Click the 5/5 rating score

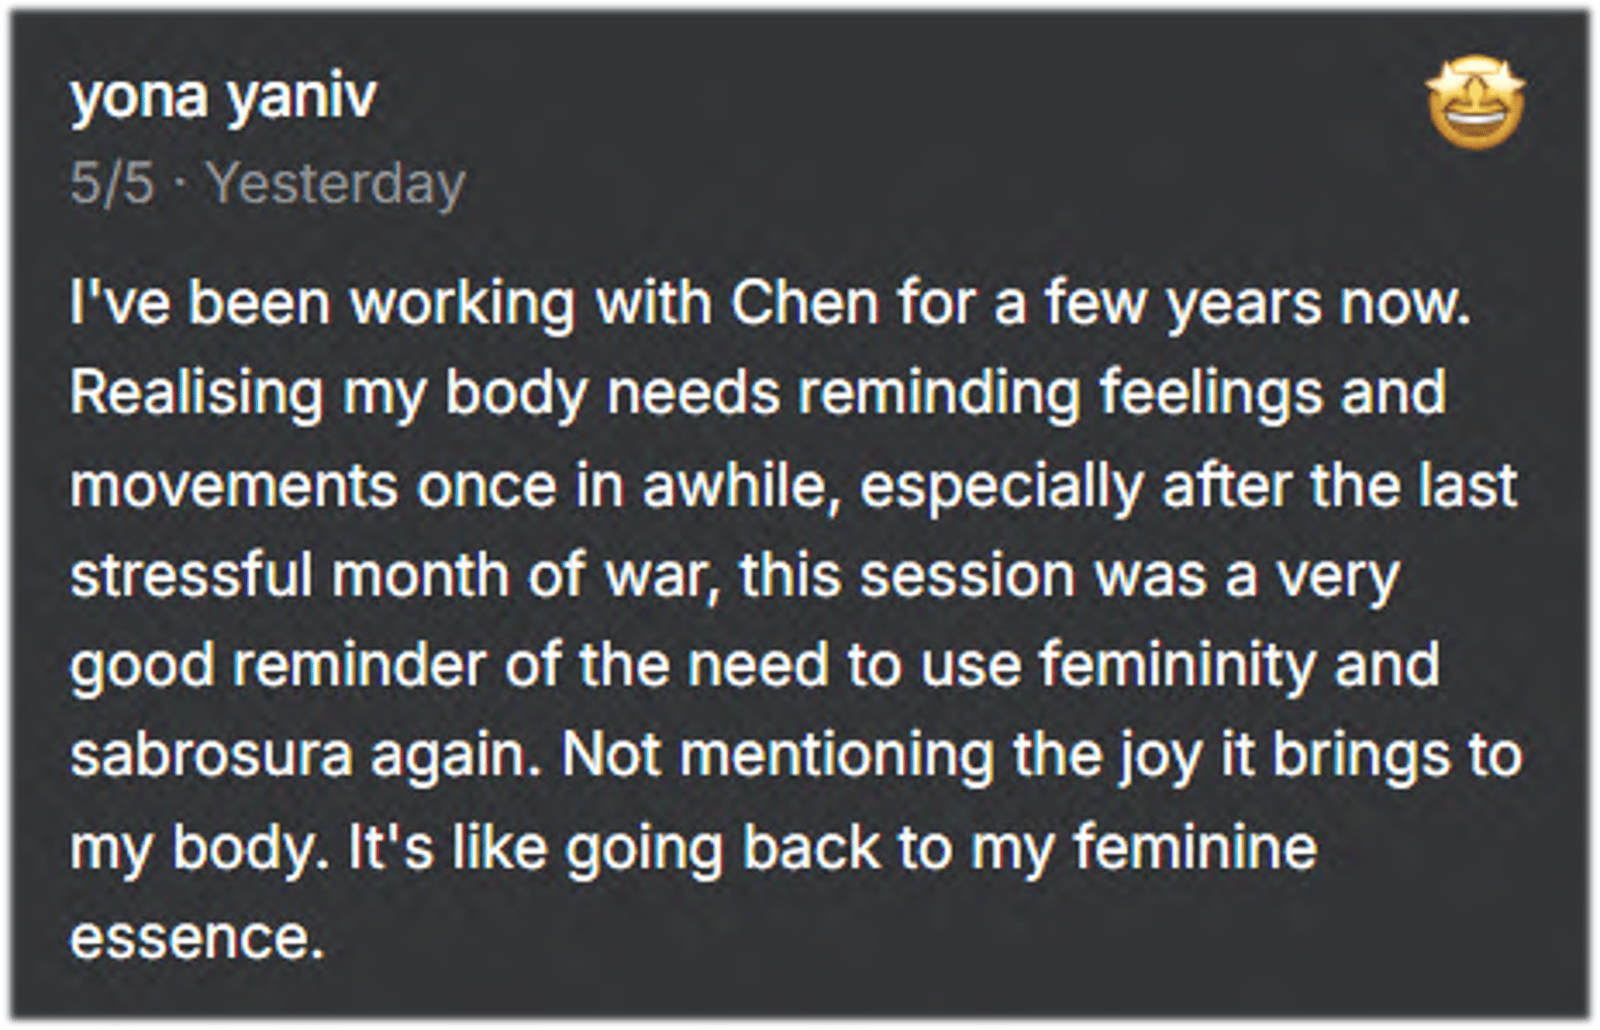(112, 183)
